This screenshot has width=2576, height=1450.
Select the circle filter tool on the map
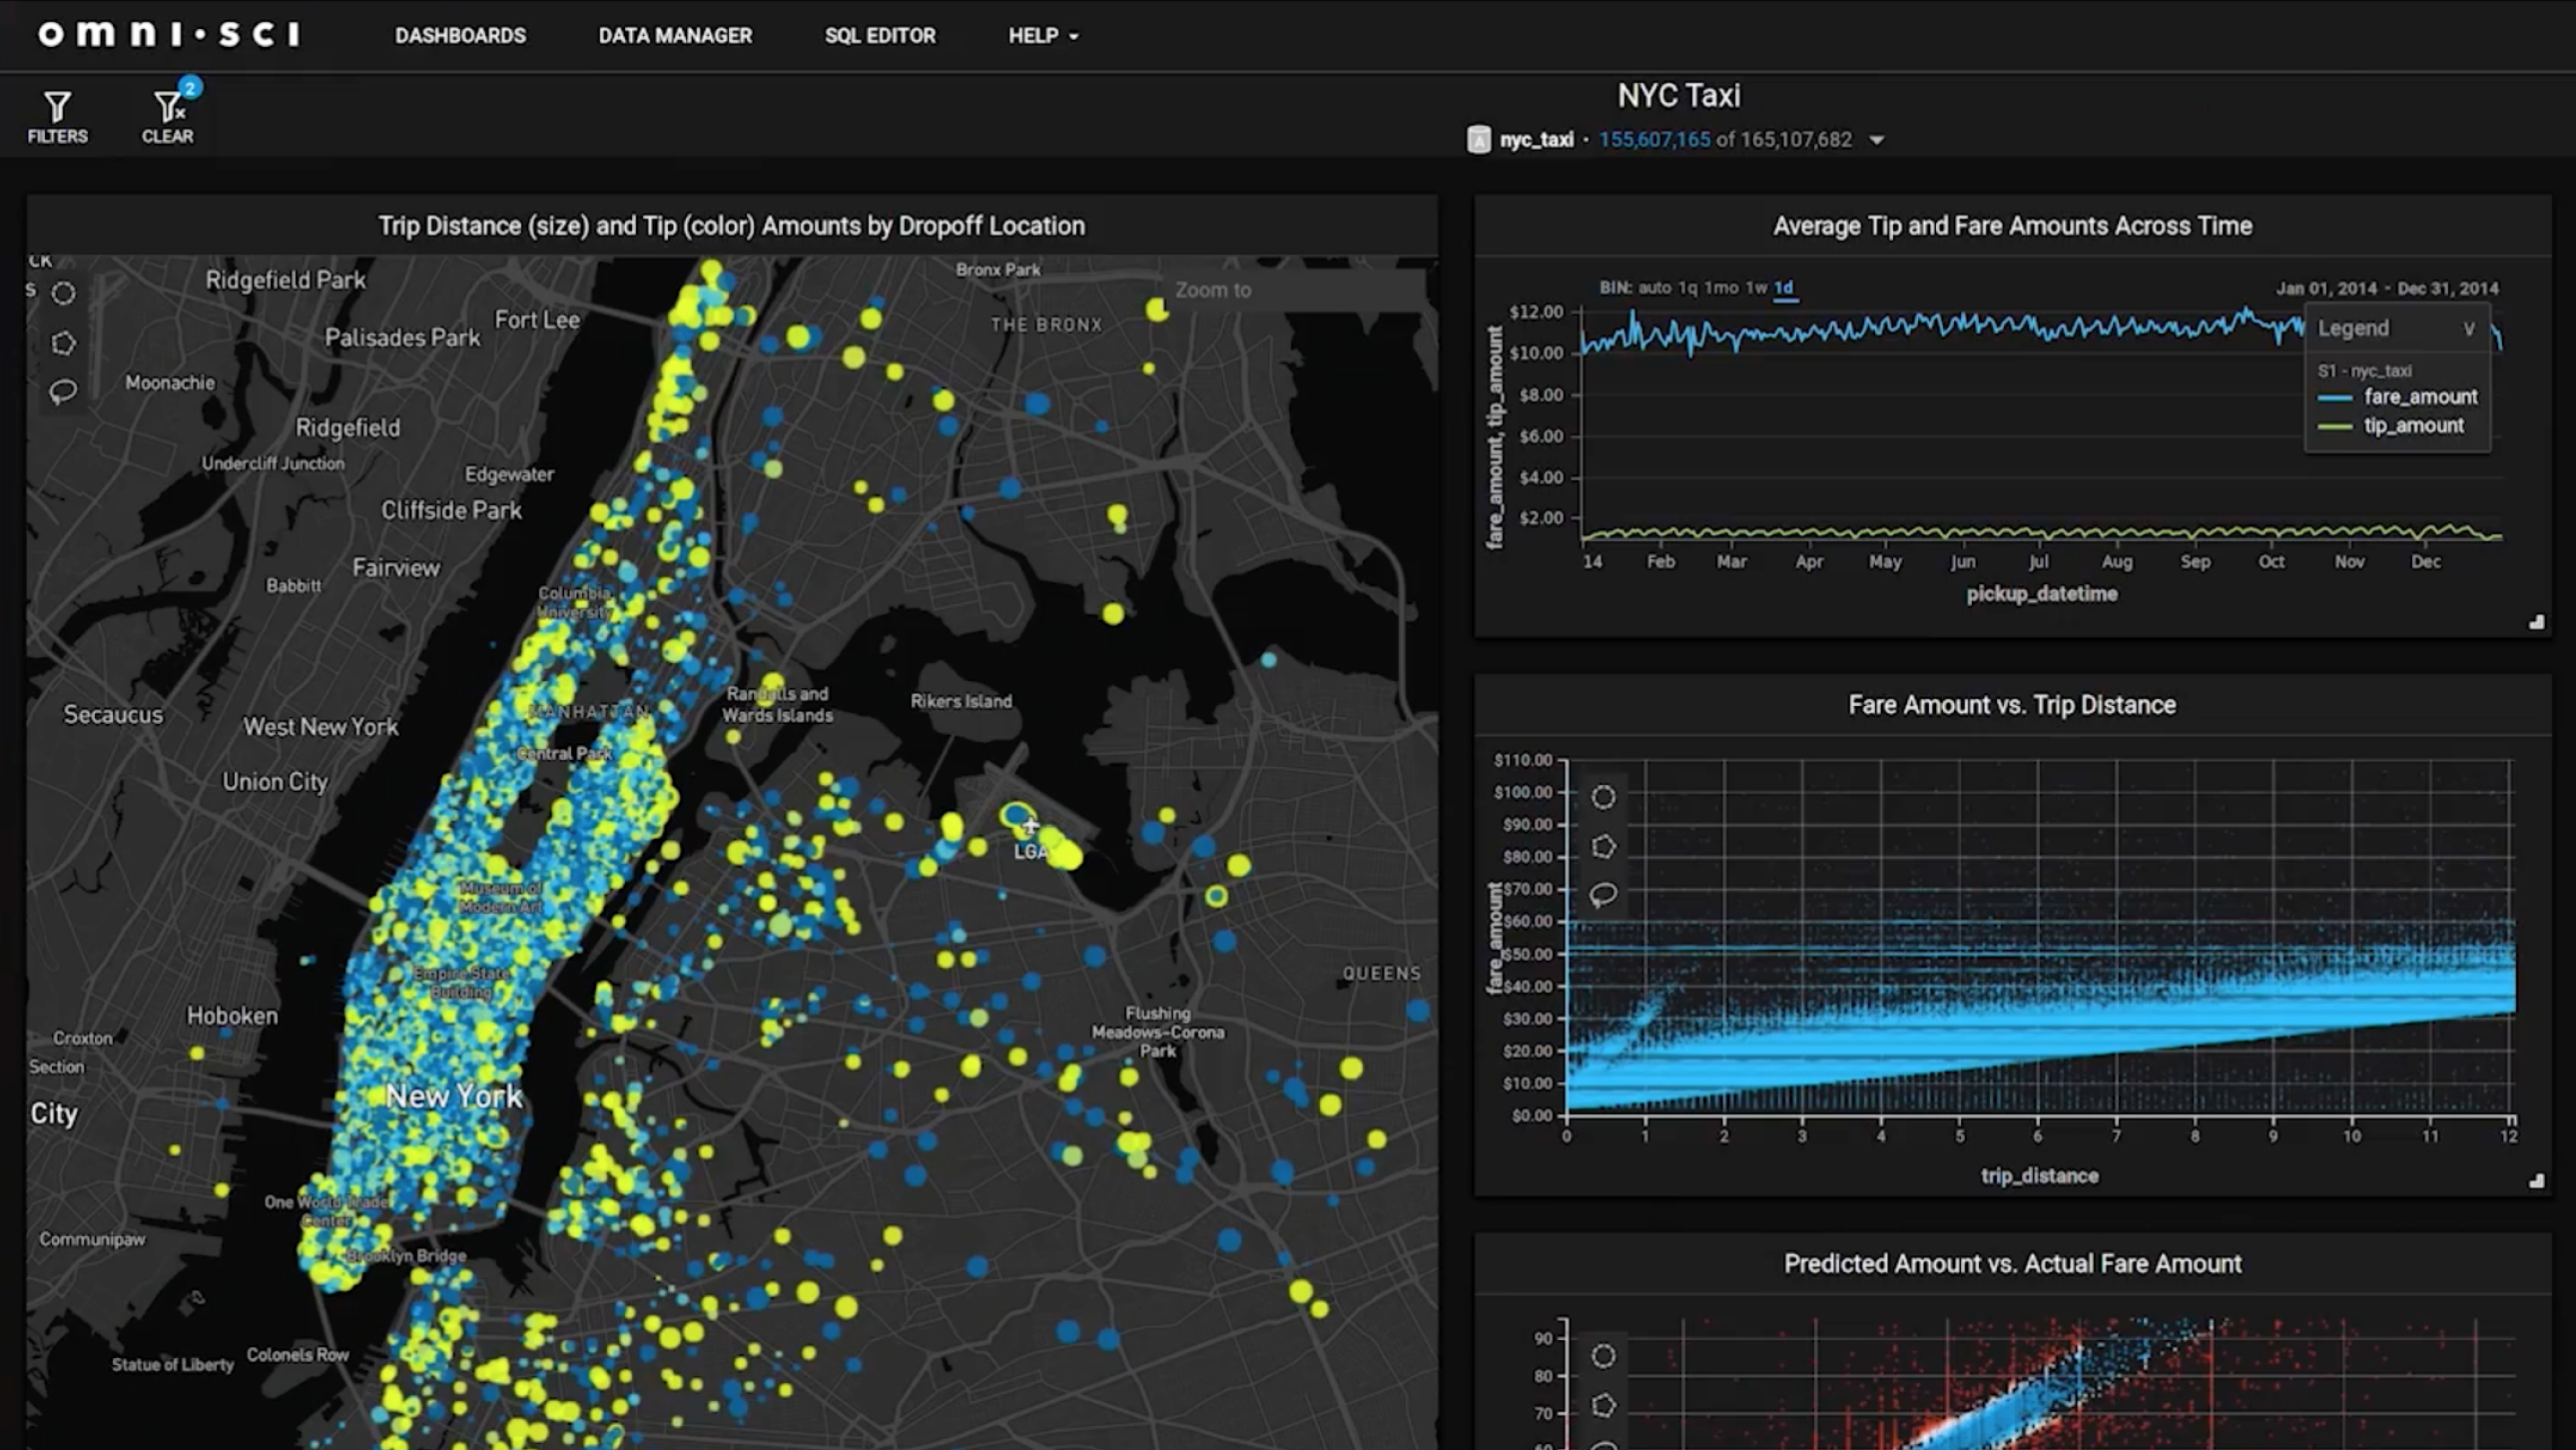63,293
